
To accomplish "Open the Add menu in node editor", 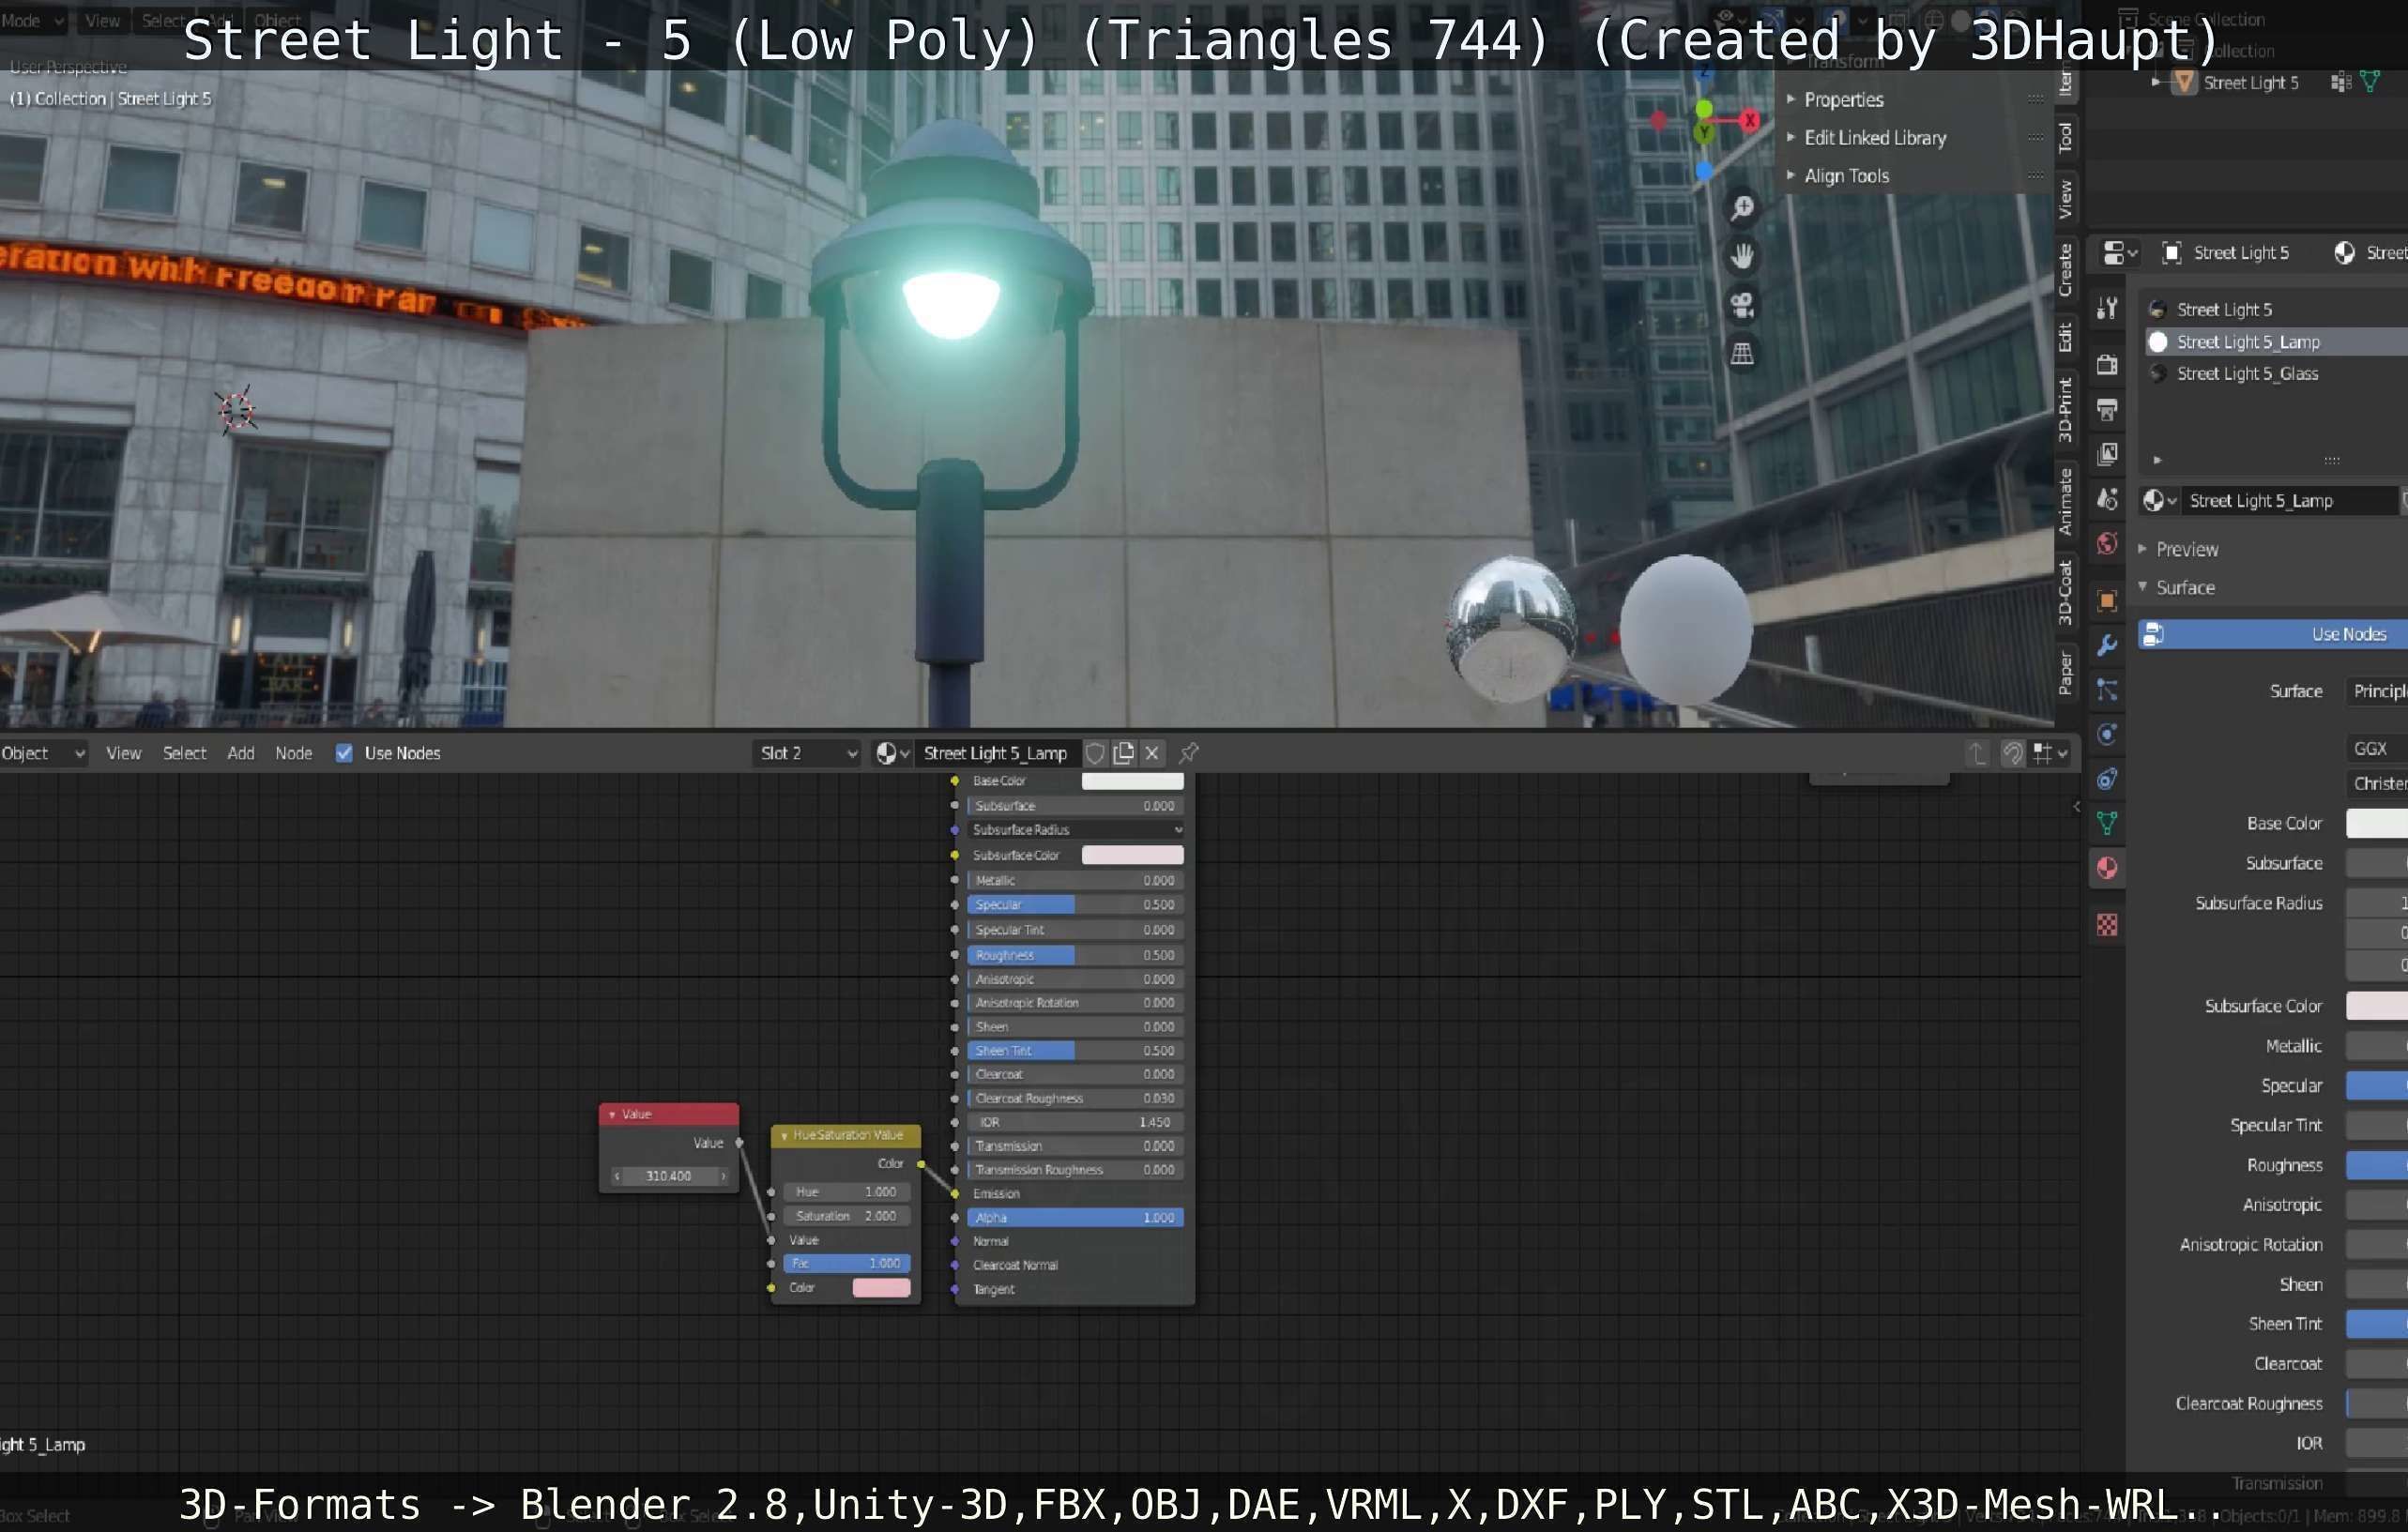I will (x=241, y=753).
